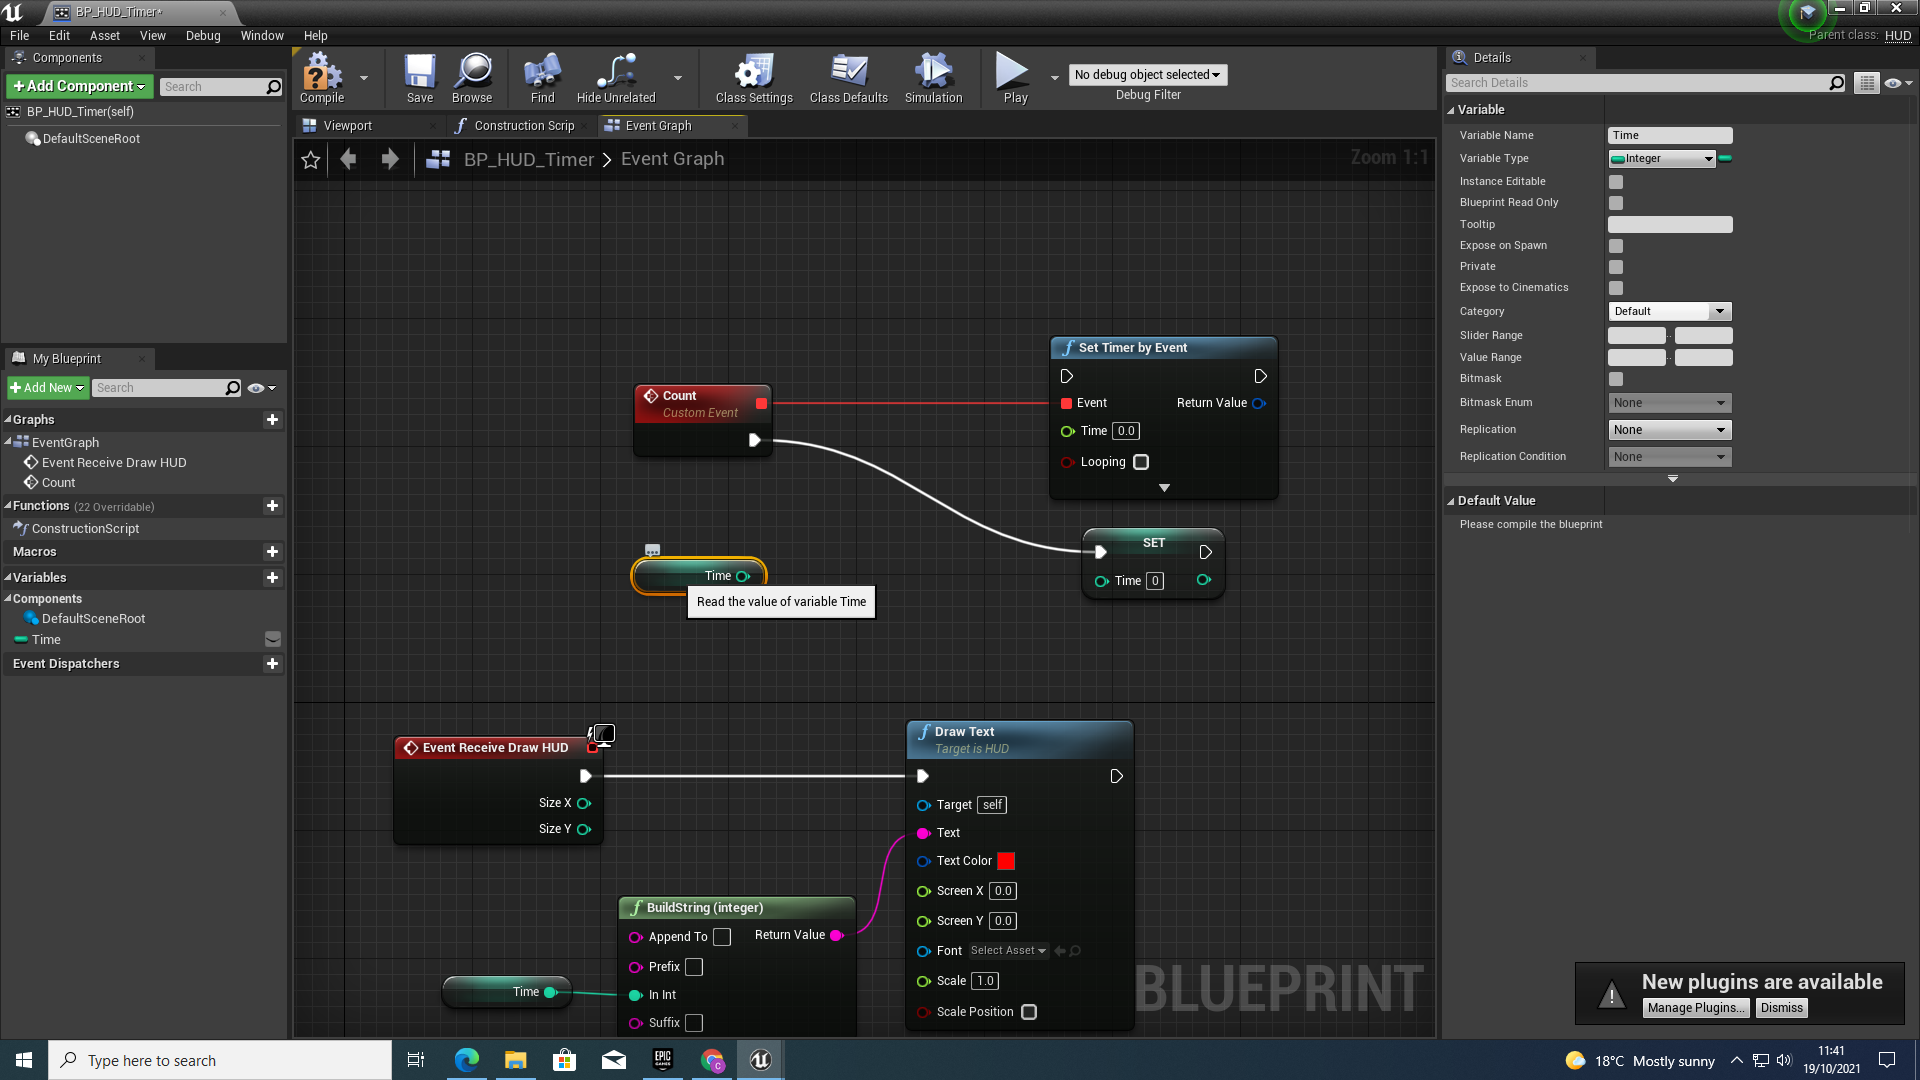Enable the Instance Editable checkbox
Image resolution: width=1920 pixels, height=1080 pixels.
(1616, 182)
